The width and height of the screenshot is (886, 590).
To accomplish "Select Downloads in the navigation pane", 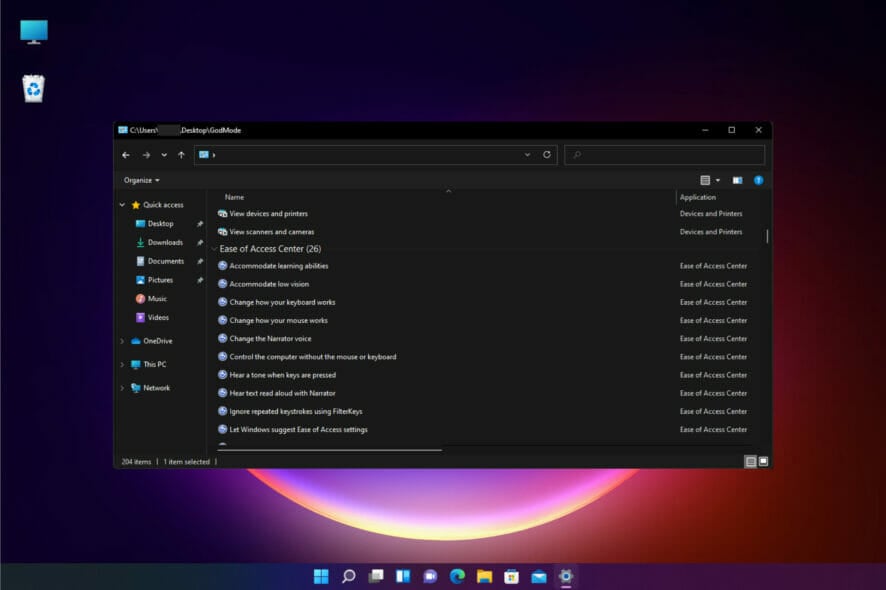I will click(x=165, y=242).
